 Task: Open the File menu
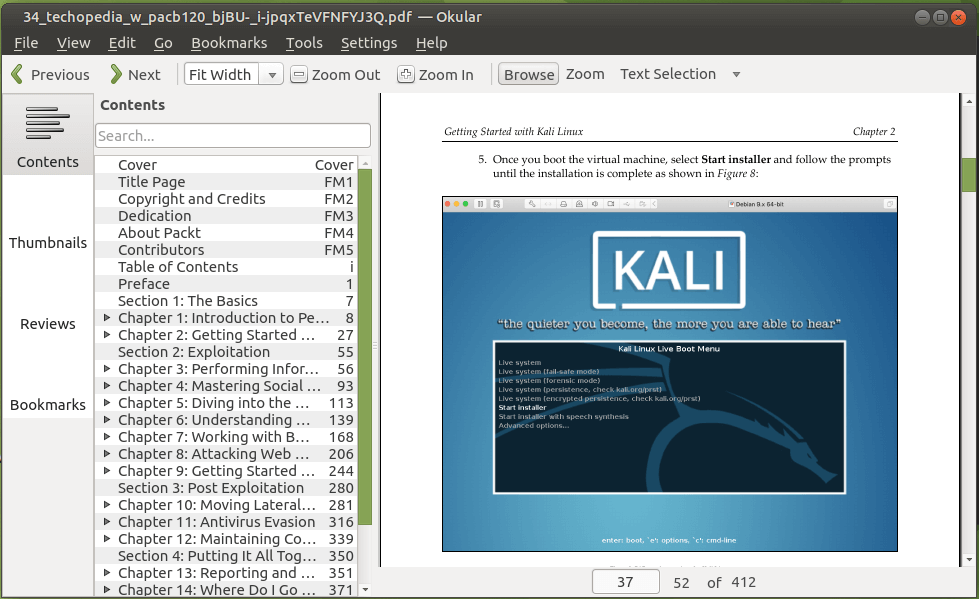(26, 43)
